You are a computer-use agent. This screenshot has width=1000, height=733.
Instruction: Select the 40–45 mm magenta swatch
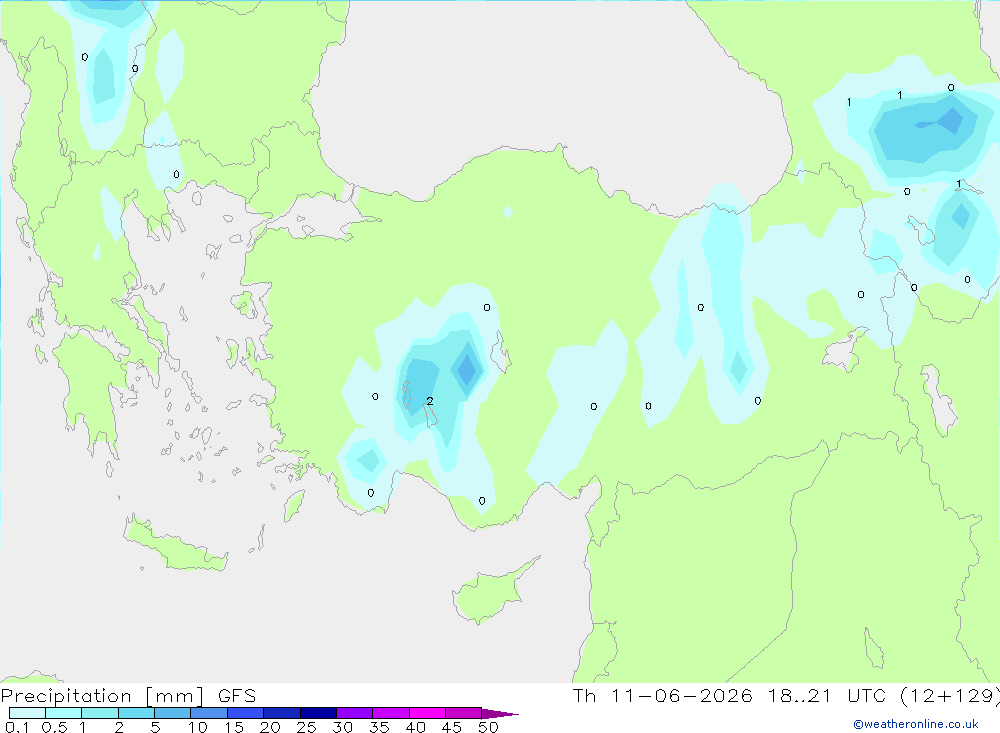tap(427, 713)
